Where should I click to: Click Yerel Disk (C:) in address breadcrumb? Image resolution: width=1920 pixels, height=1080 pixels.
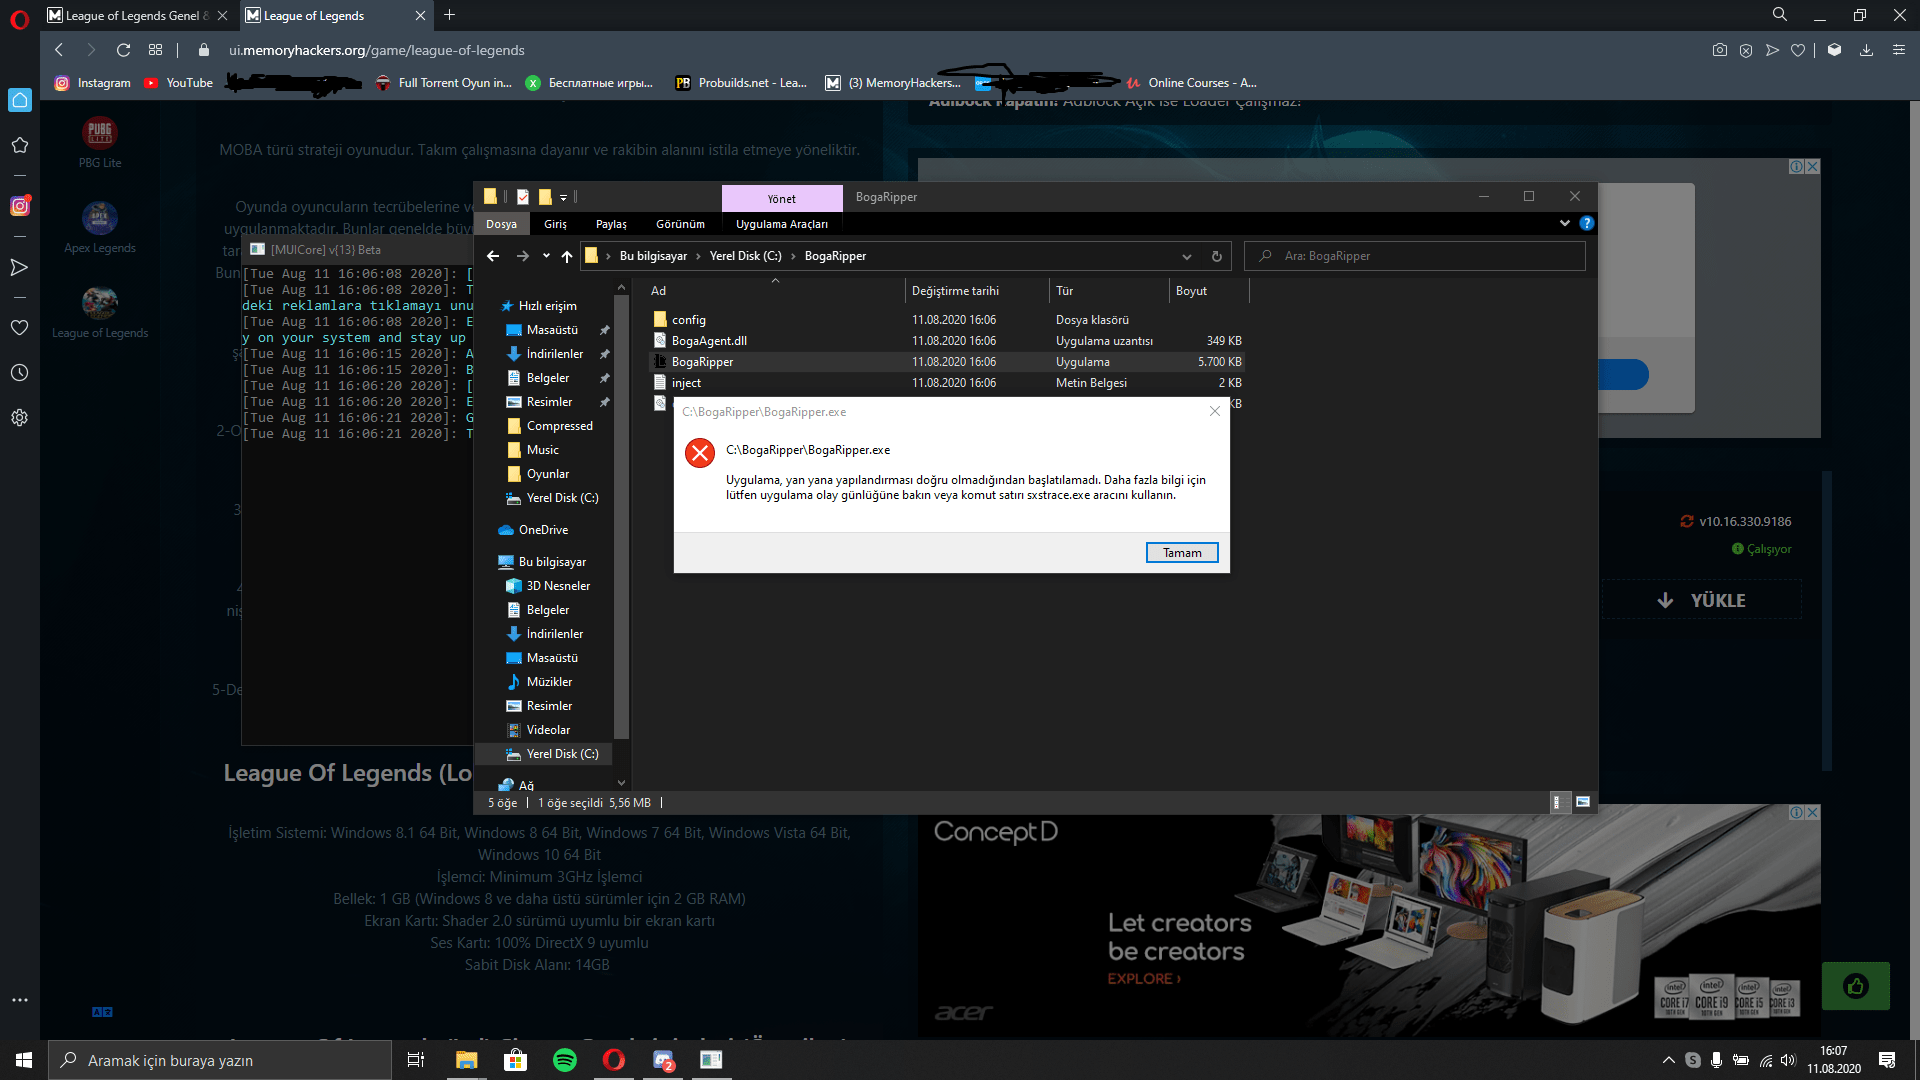click(746, 256)
